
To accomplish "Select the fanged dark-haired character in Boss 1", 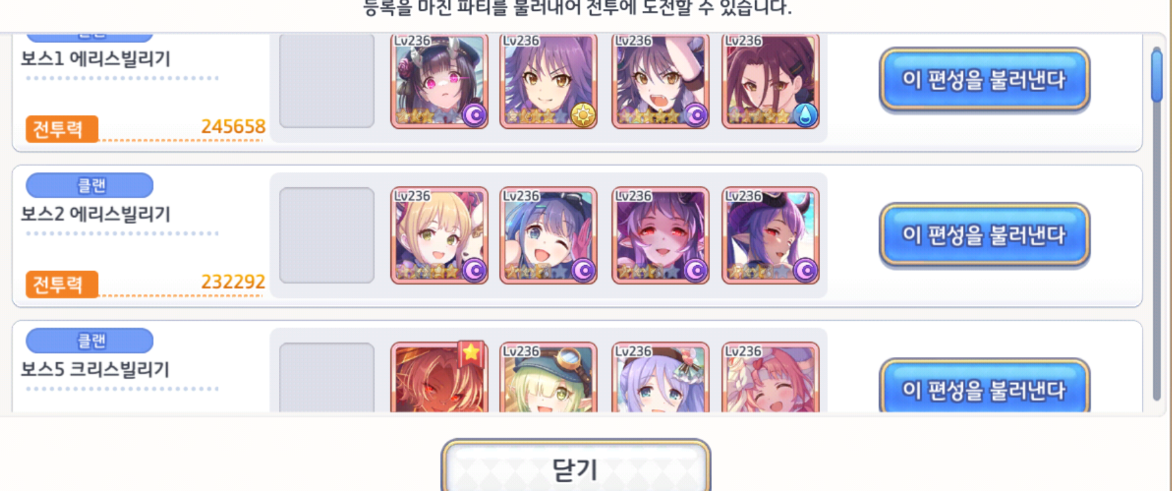I will pyautogui.click(x=660, y=81).
